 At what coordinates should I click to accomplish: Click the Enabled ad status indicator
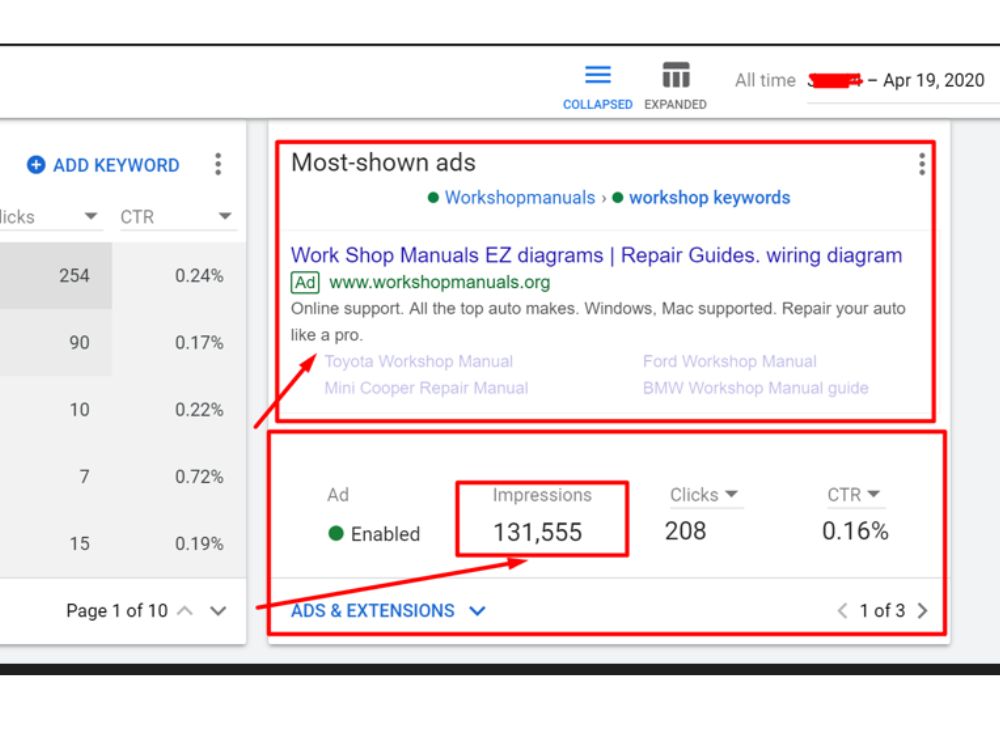(x=374, y=534)
